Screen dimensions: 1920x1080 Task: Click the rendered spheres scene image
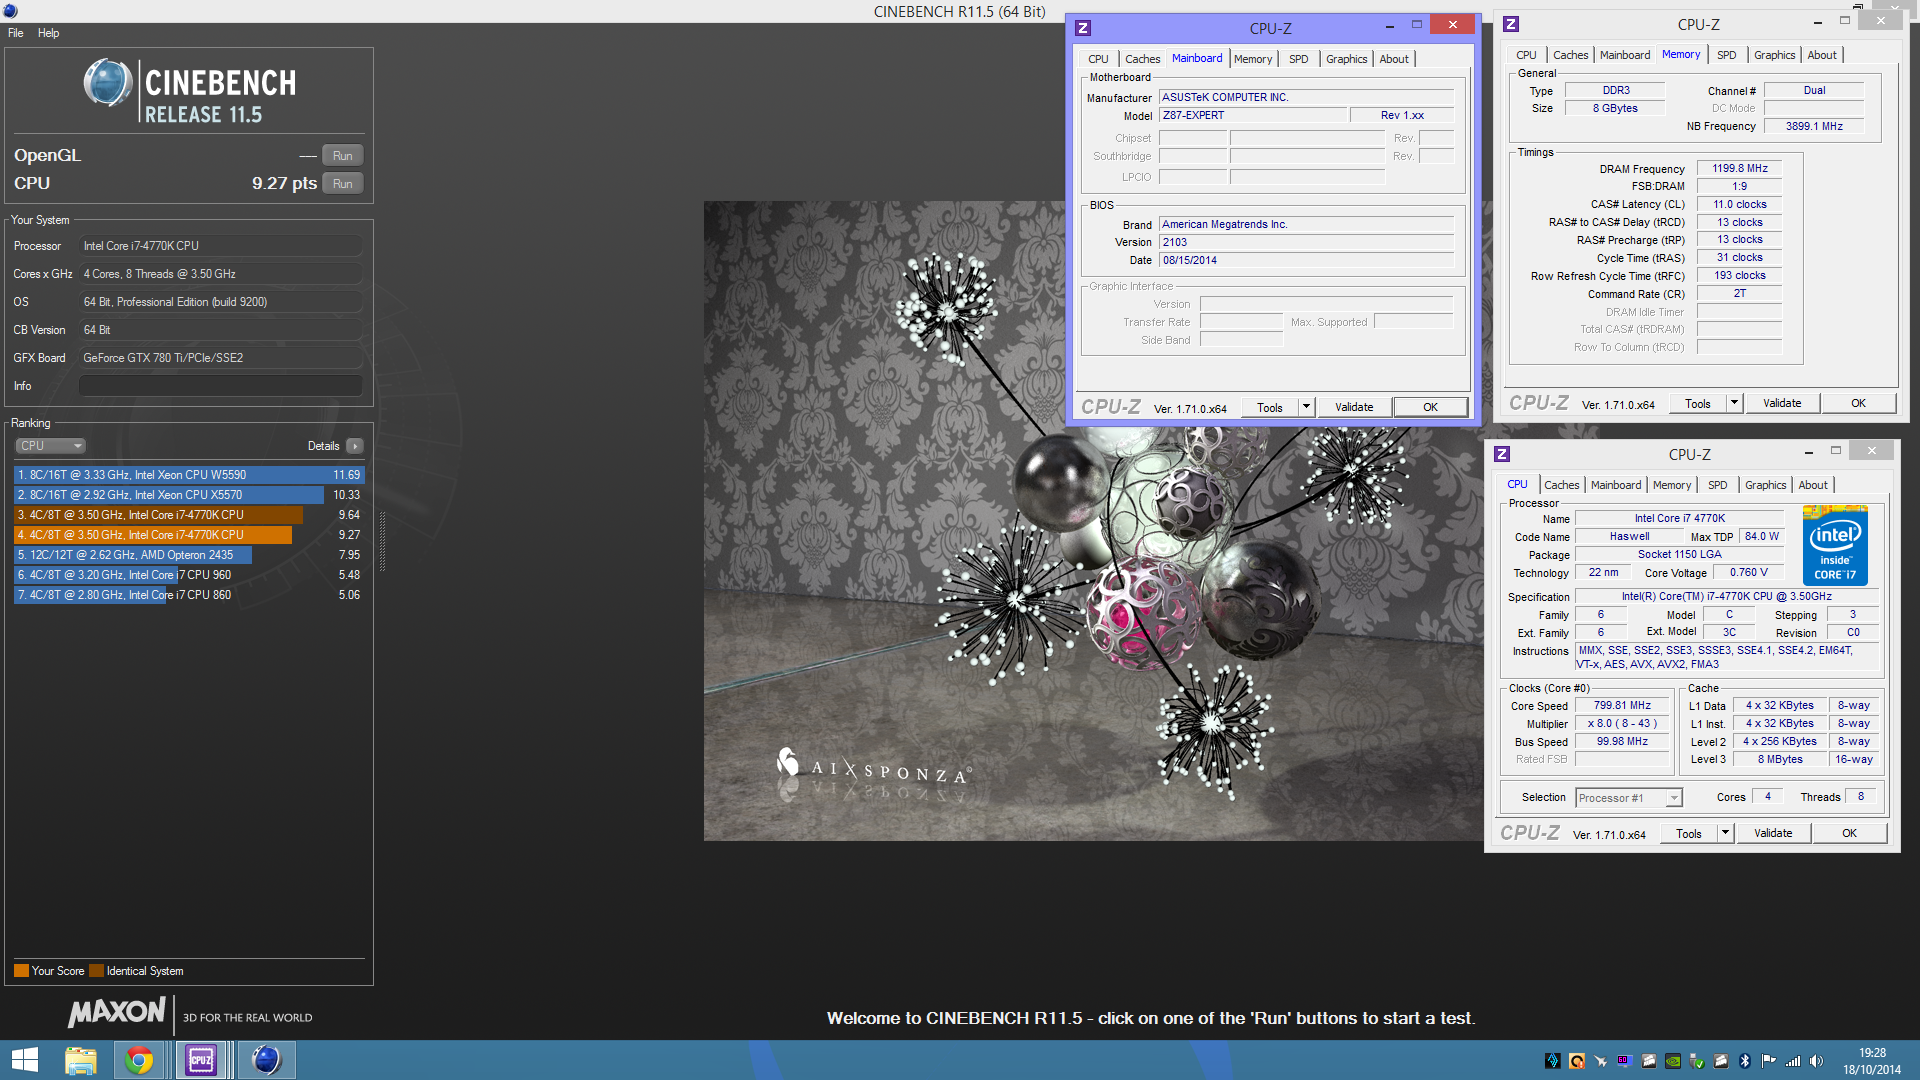pyautogui.click(x=1093, y=521)
